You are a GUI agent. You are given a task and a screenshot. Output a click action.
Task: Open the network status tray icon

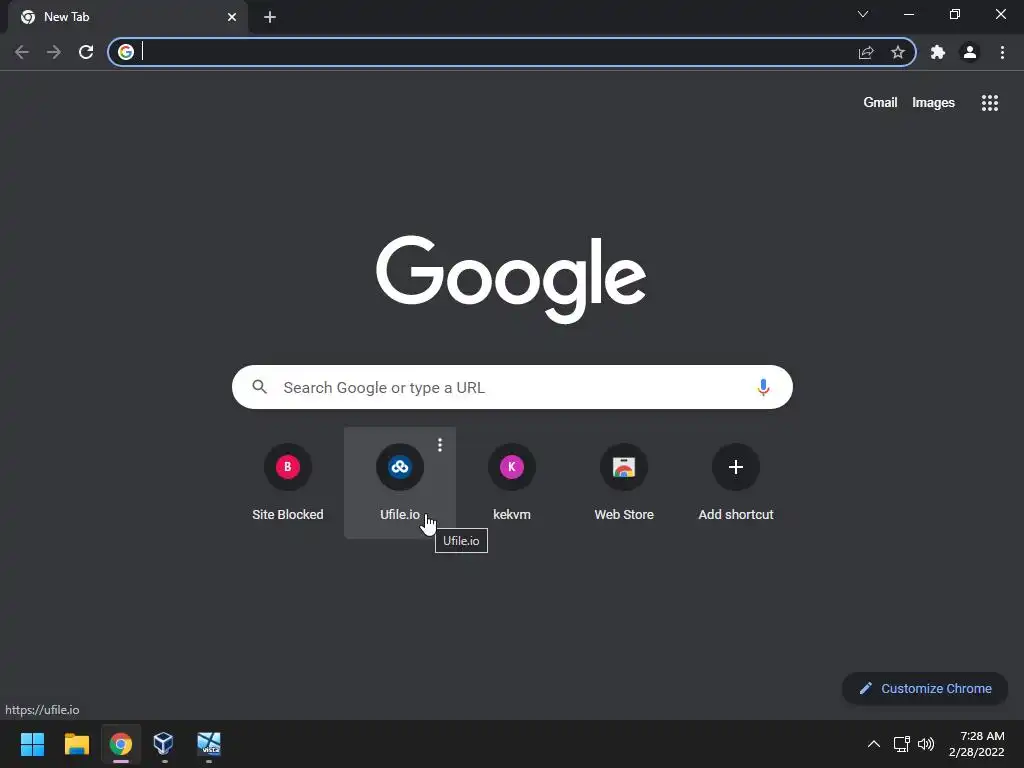(x=902, y=744)
